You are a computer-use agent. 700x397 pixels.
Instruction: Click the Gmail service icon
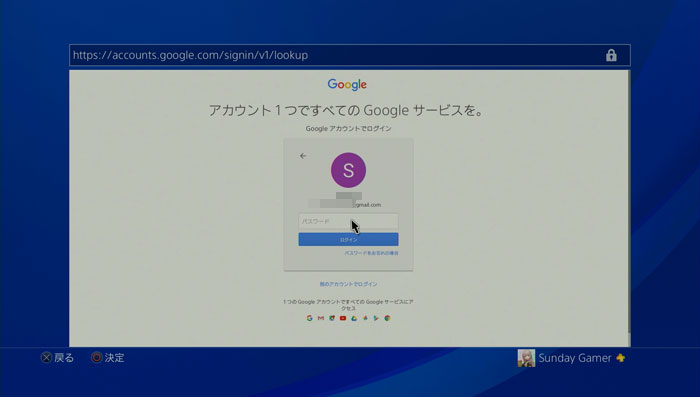[321, 318]
